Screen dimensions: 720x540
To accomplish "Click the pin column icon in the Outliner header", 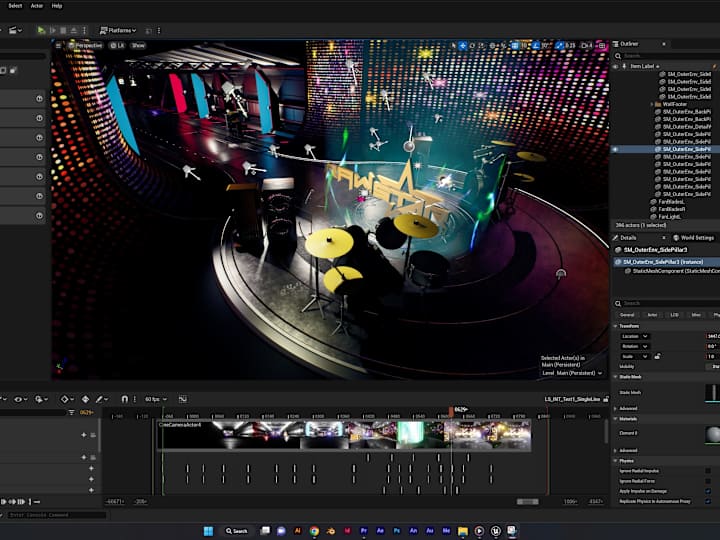I will [624, 66].
